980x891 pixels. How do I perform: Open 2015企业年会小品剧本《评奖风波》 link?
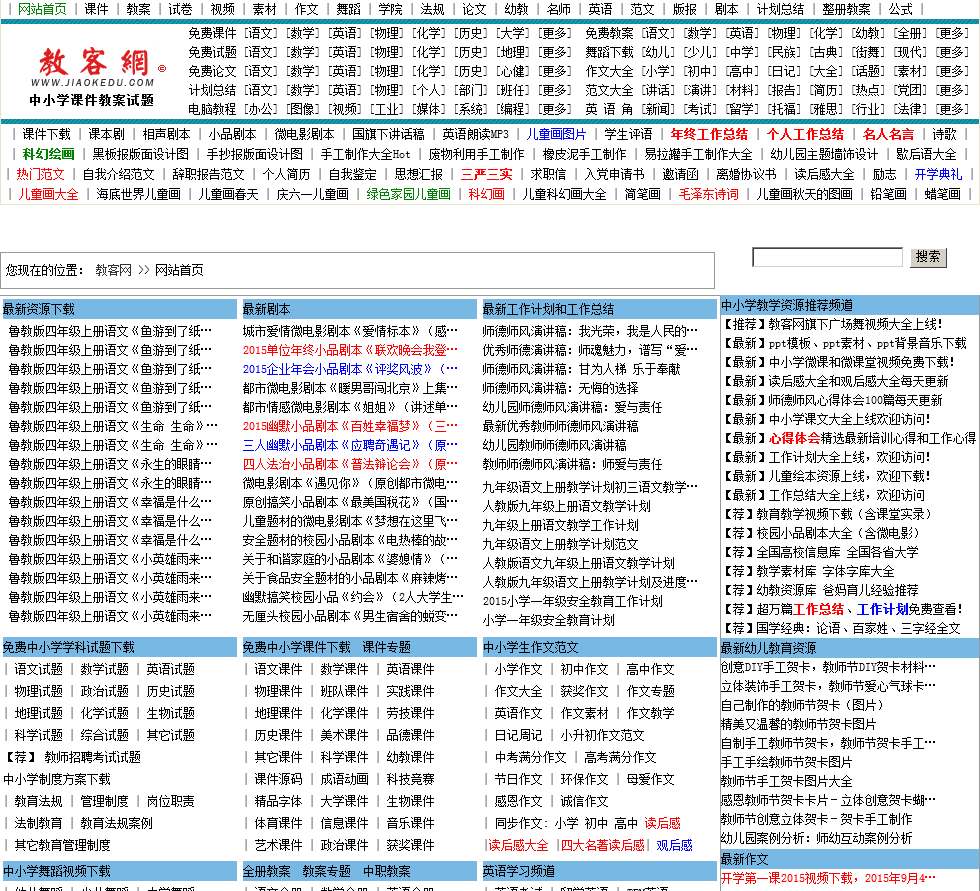coord(350,369)
